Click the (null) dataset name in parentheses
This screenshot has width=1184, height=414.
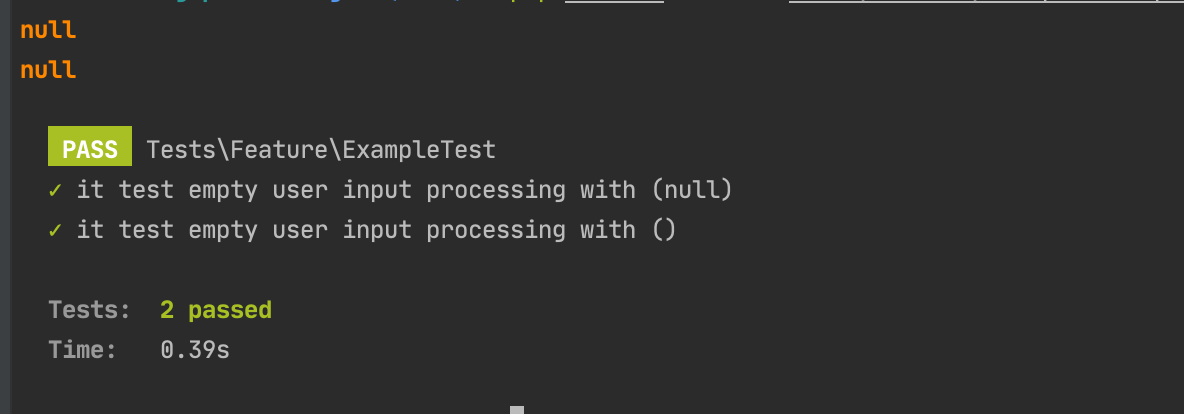pyautogui.click(x=692, y=190)
